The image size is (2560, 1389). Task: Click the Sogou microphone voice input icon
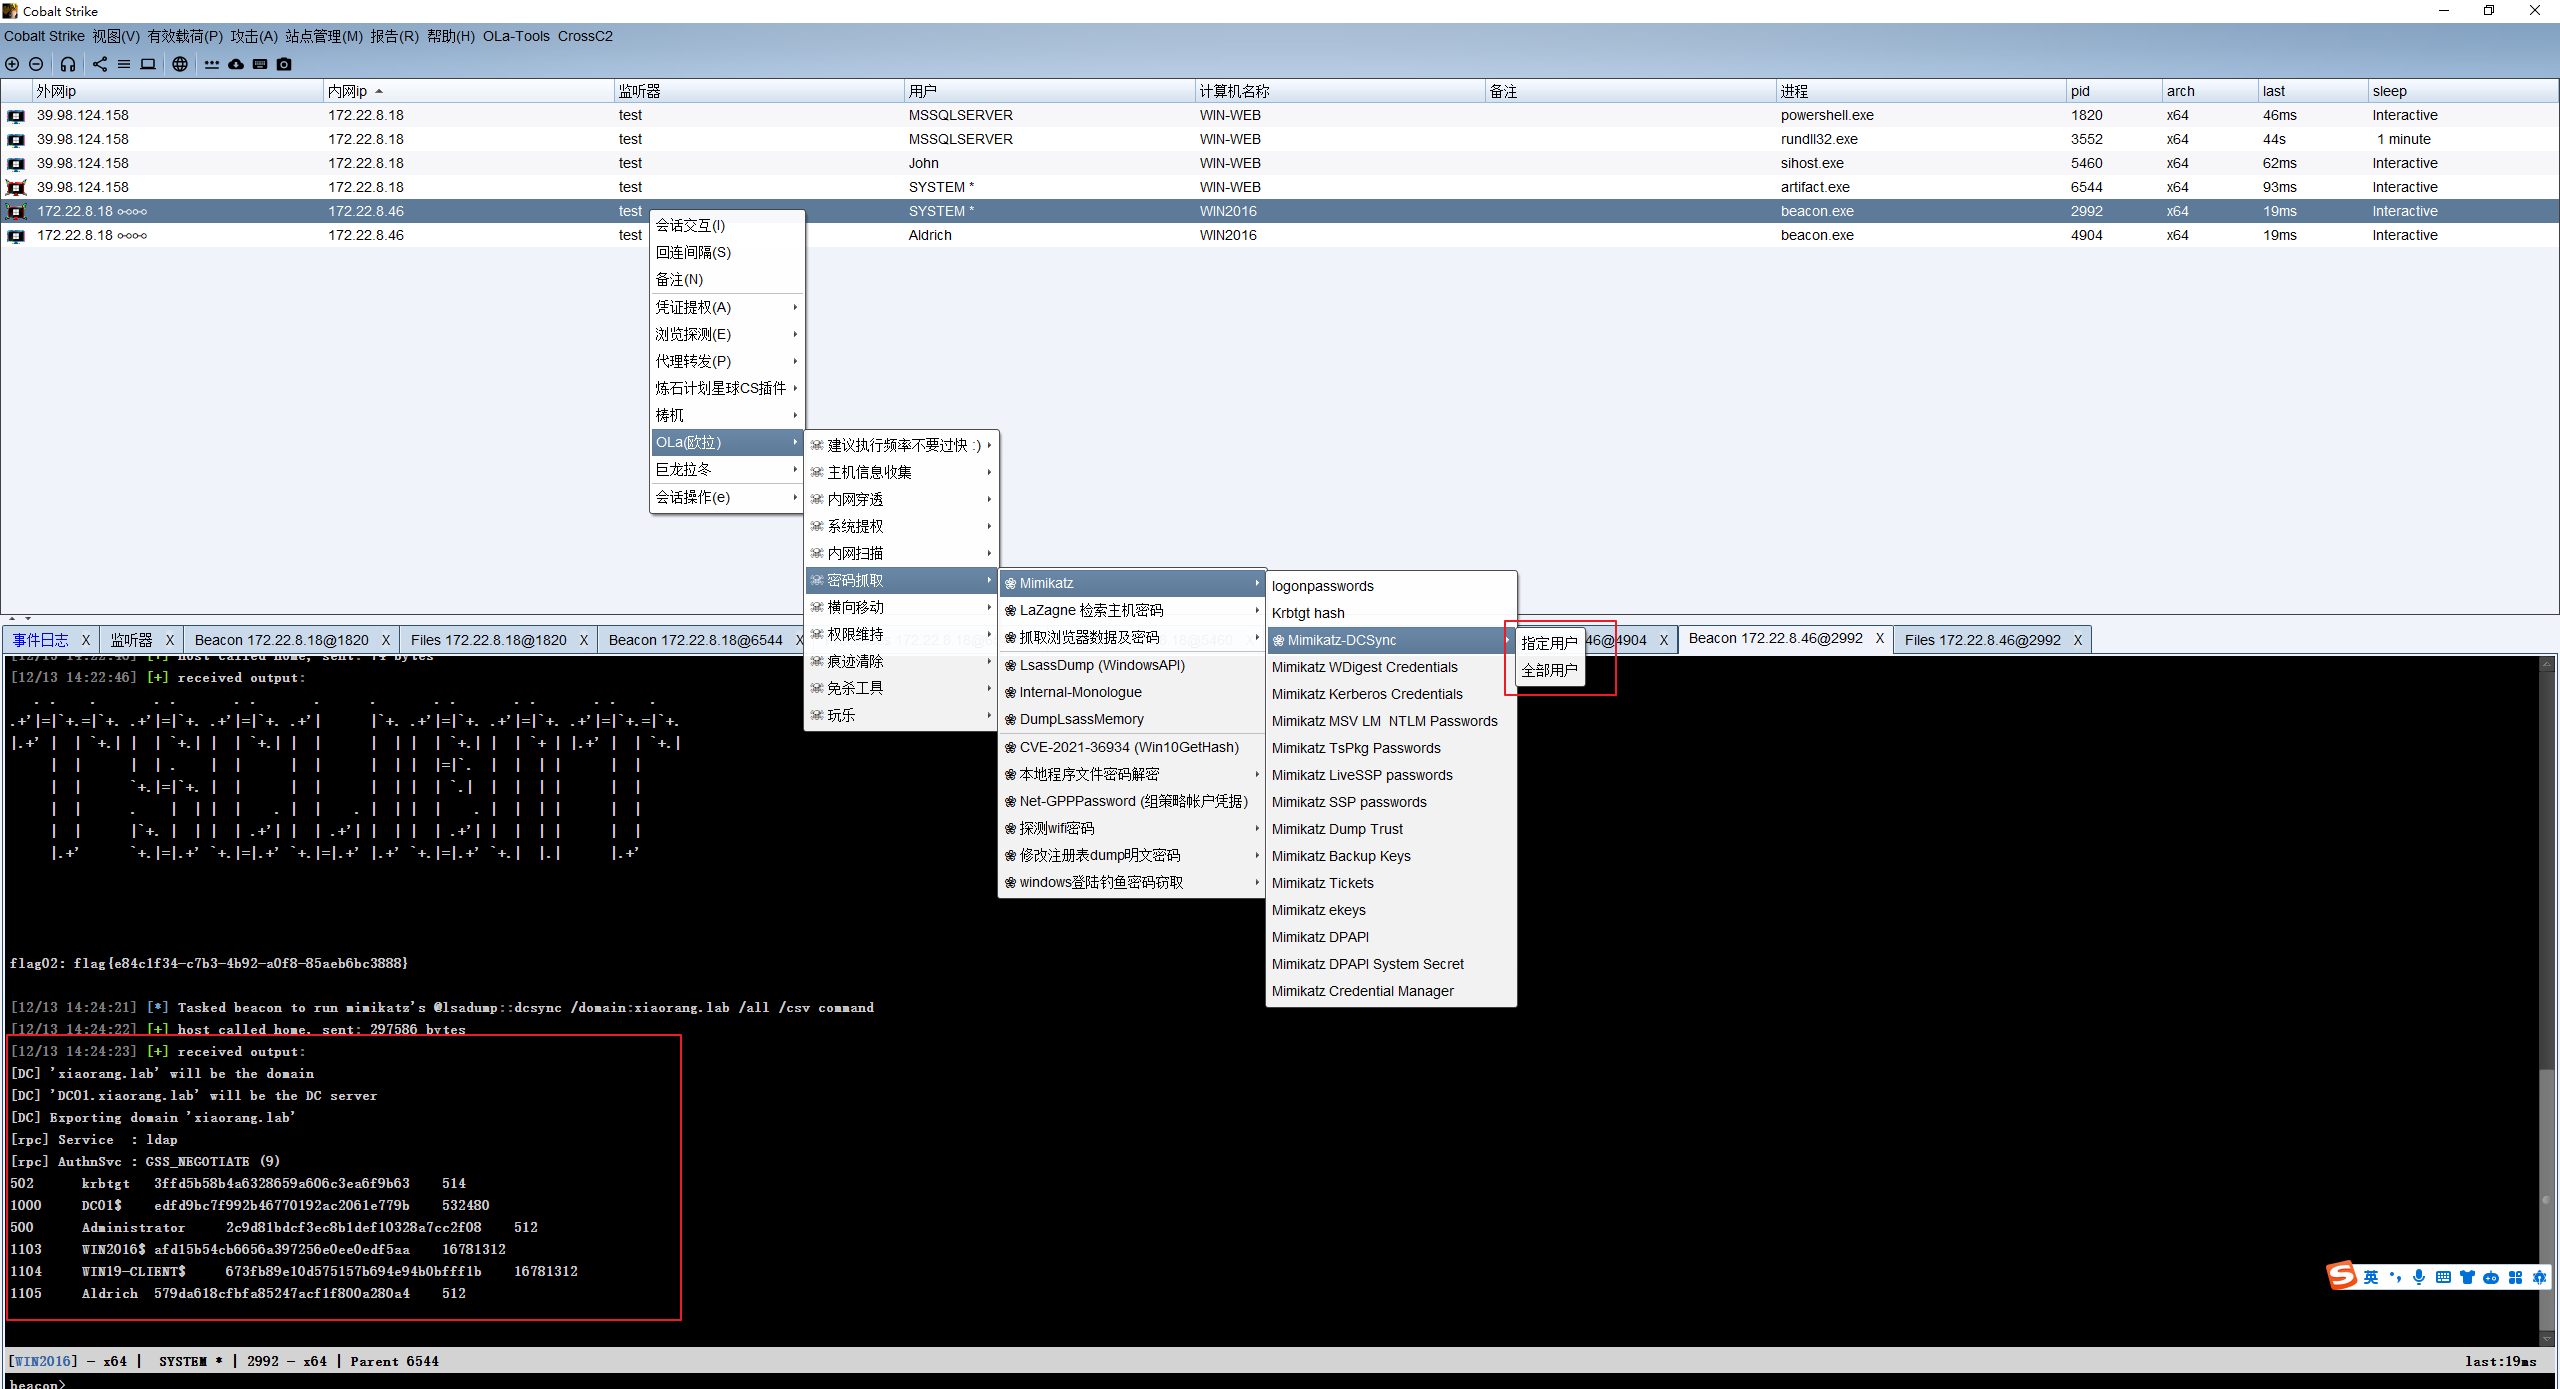pyautogui.click(x=2419, y=1277)
